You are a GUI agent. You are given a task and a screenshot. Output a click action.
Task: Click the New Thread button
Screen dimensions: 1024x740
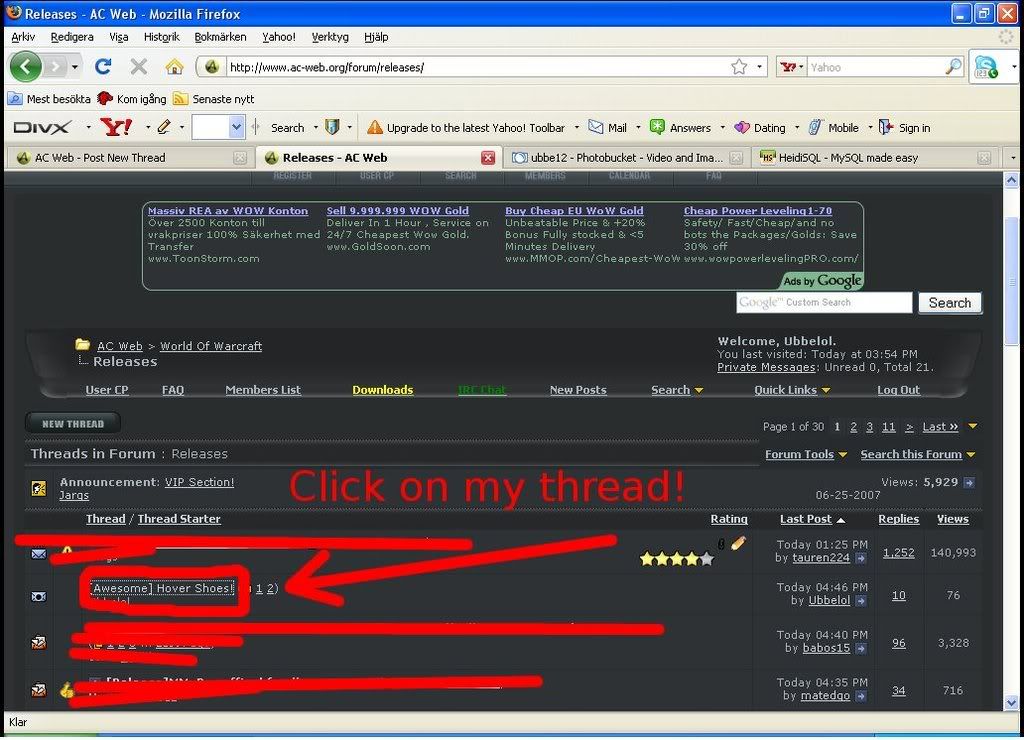pos(72,424)
